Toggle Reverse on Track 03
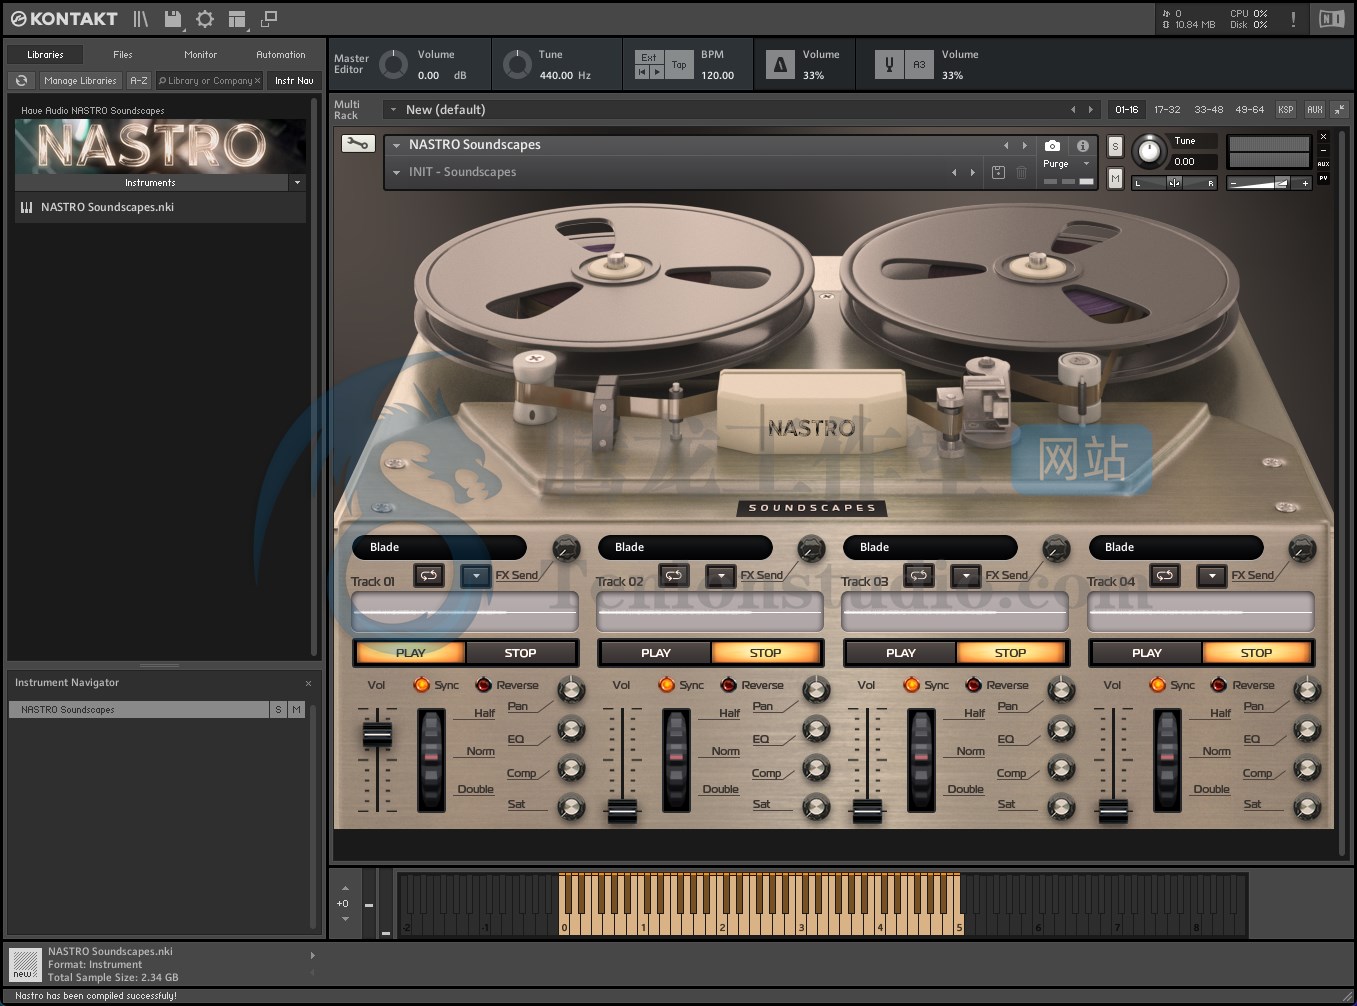Screen dimensions: 1357x1006 [x=973, y=685]
